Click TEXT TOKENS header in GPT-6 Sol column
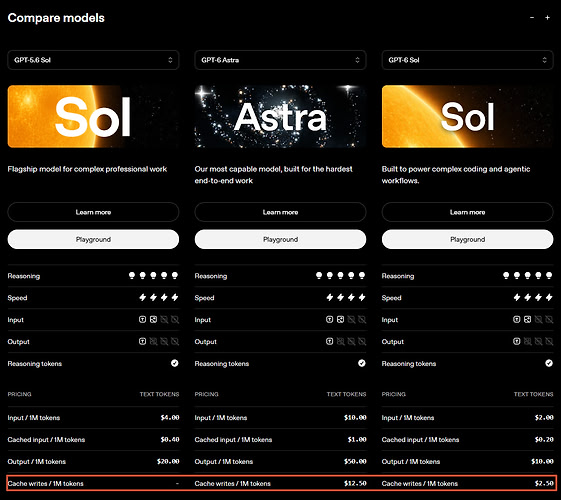The height and width of the screenshot is (500, 561). pos(533,394)
